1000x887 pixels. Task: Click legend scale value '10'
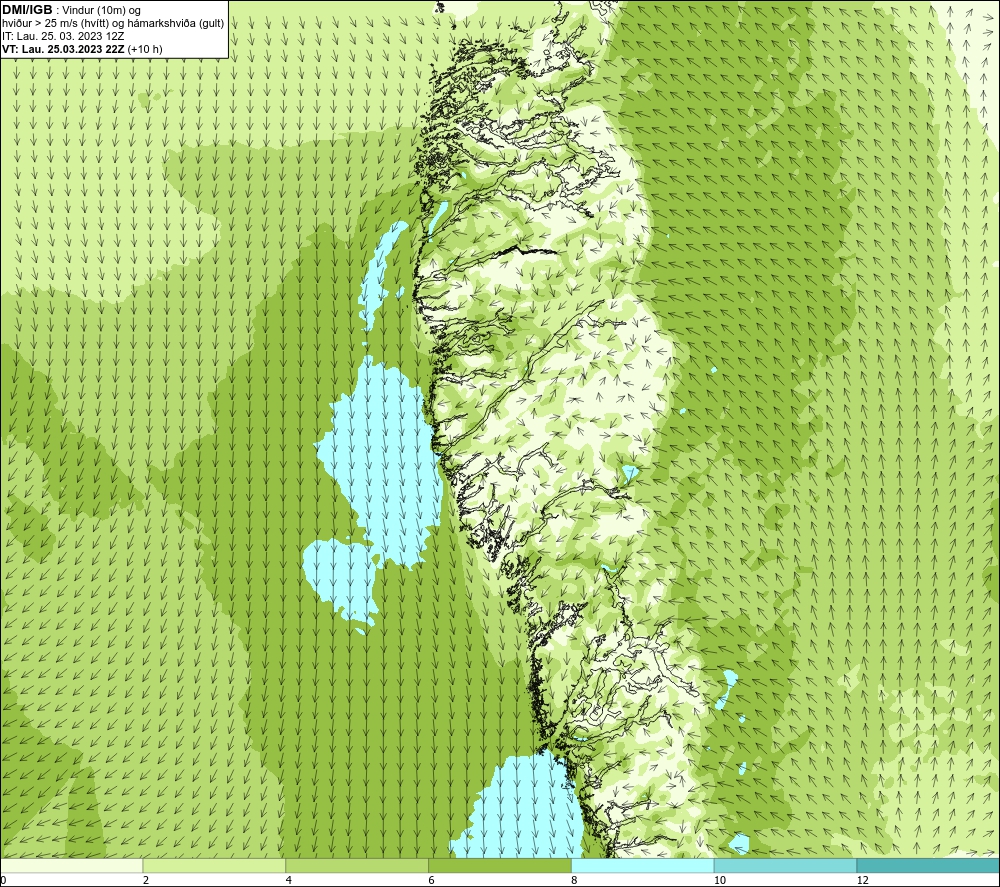(720, 880)
